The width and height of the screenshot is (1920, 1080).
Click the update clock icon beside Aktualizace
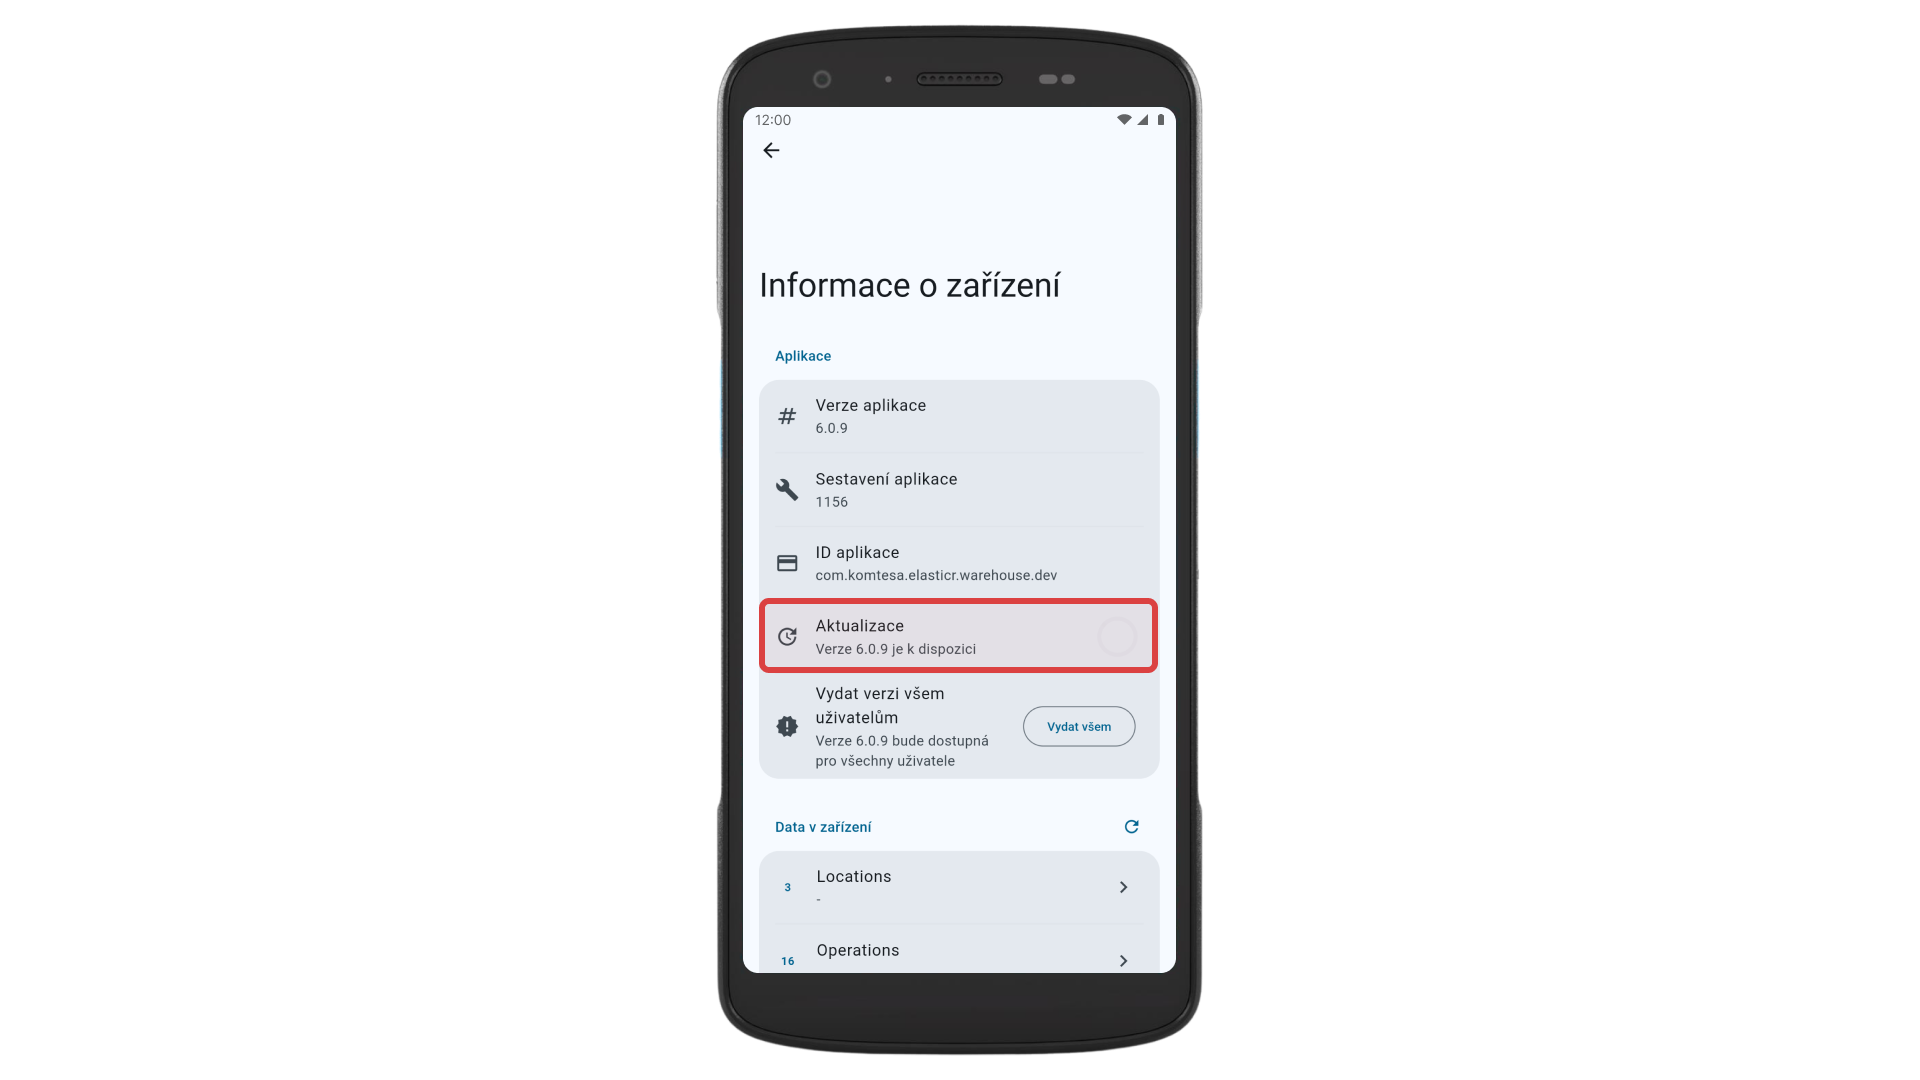click(x=787, y=636)
